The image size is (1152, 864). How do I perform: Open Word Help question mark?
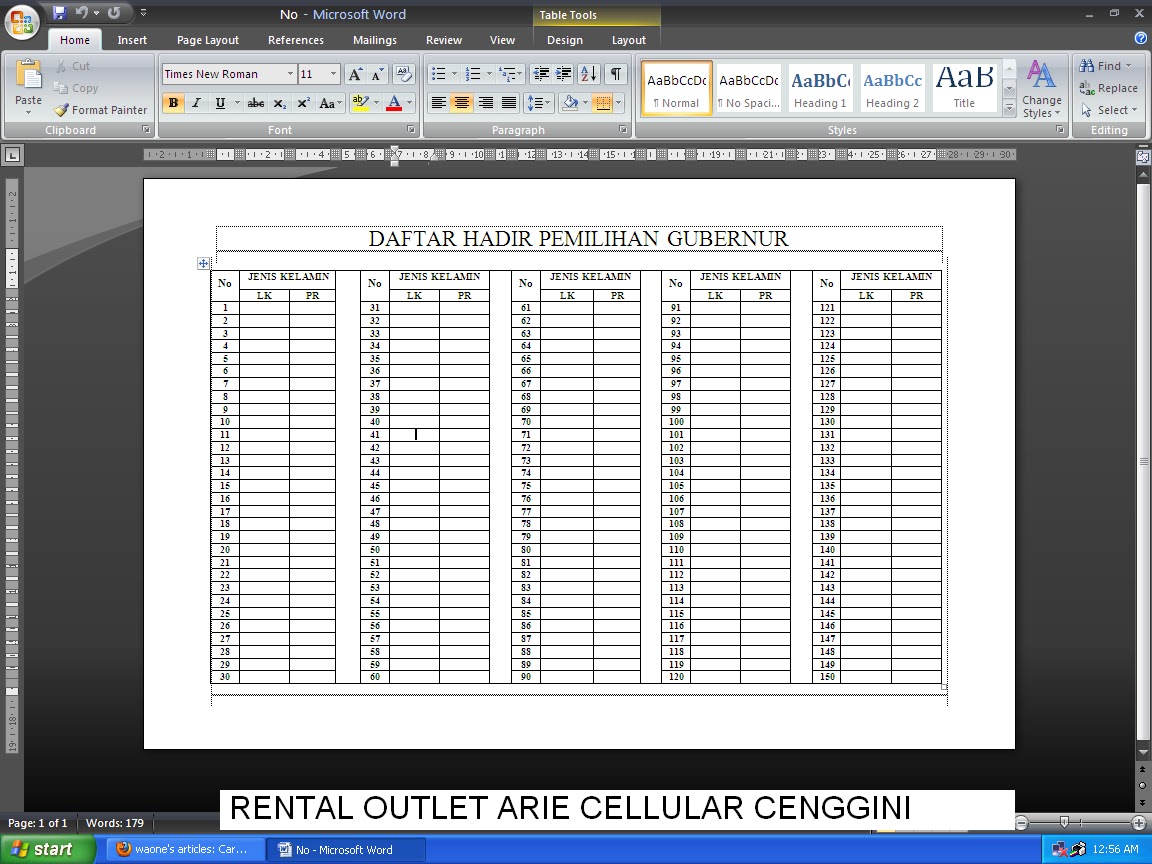[1141, 38]
